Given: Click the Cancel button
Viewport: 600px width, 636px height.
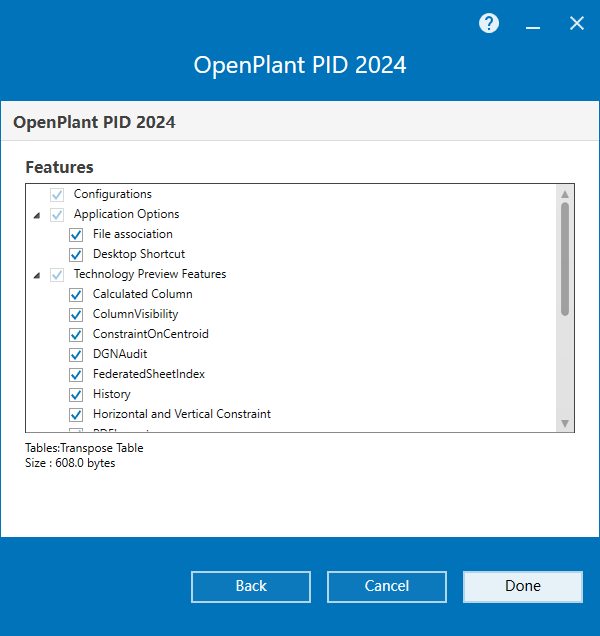Looking at the screenshot, I should 387,587.
